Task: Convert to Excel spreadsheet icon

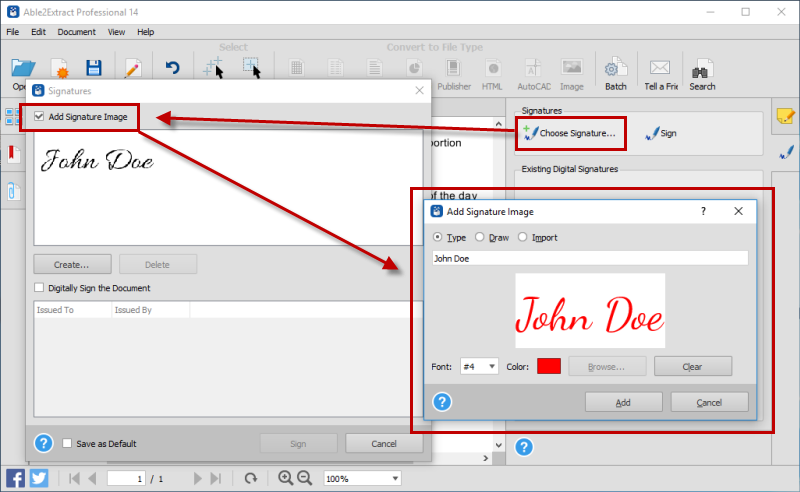Action: point(296,68)
